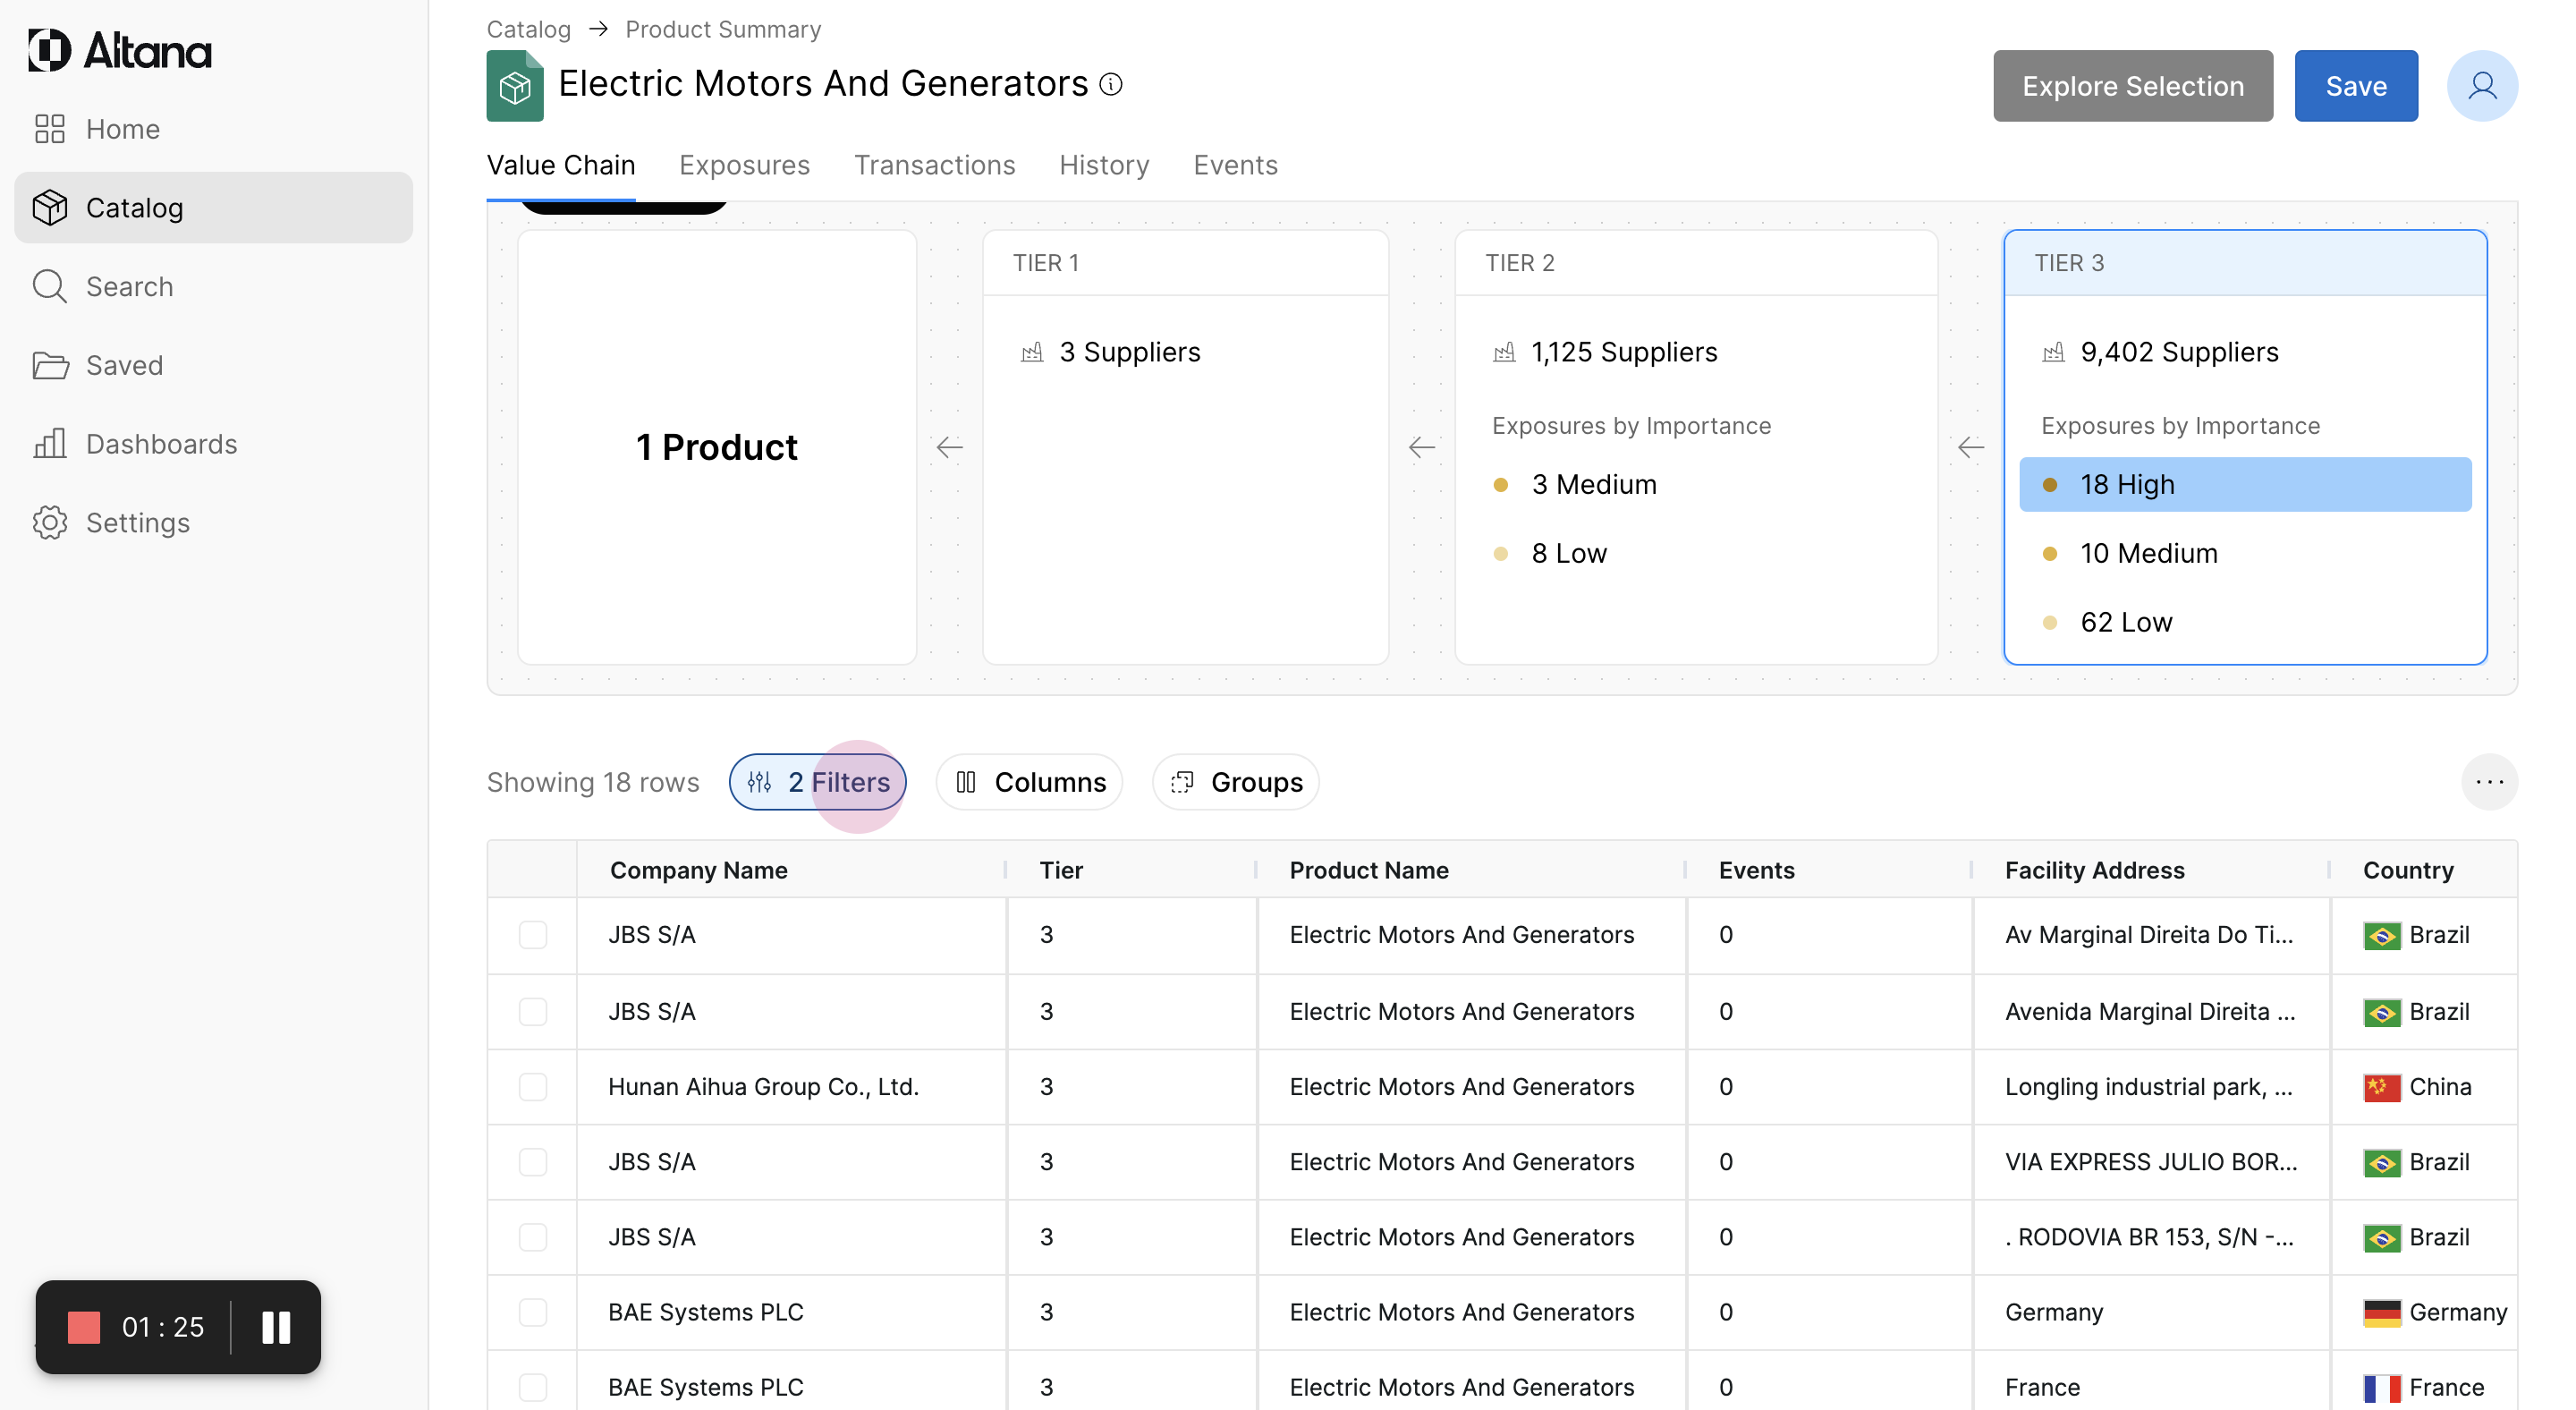Open Settings from the sidebar
The image size is (2576, 1410).
point(137,523)
